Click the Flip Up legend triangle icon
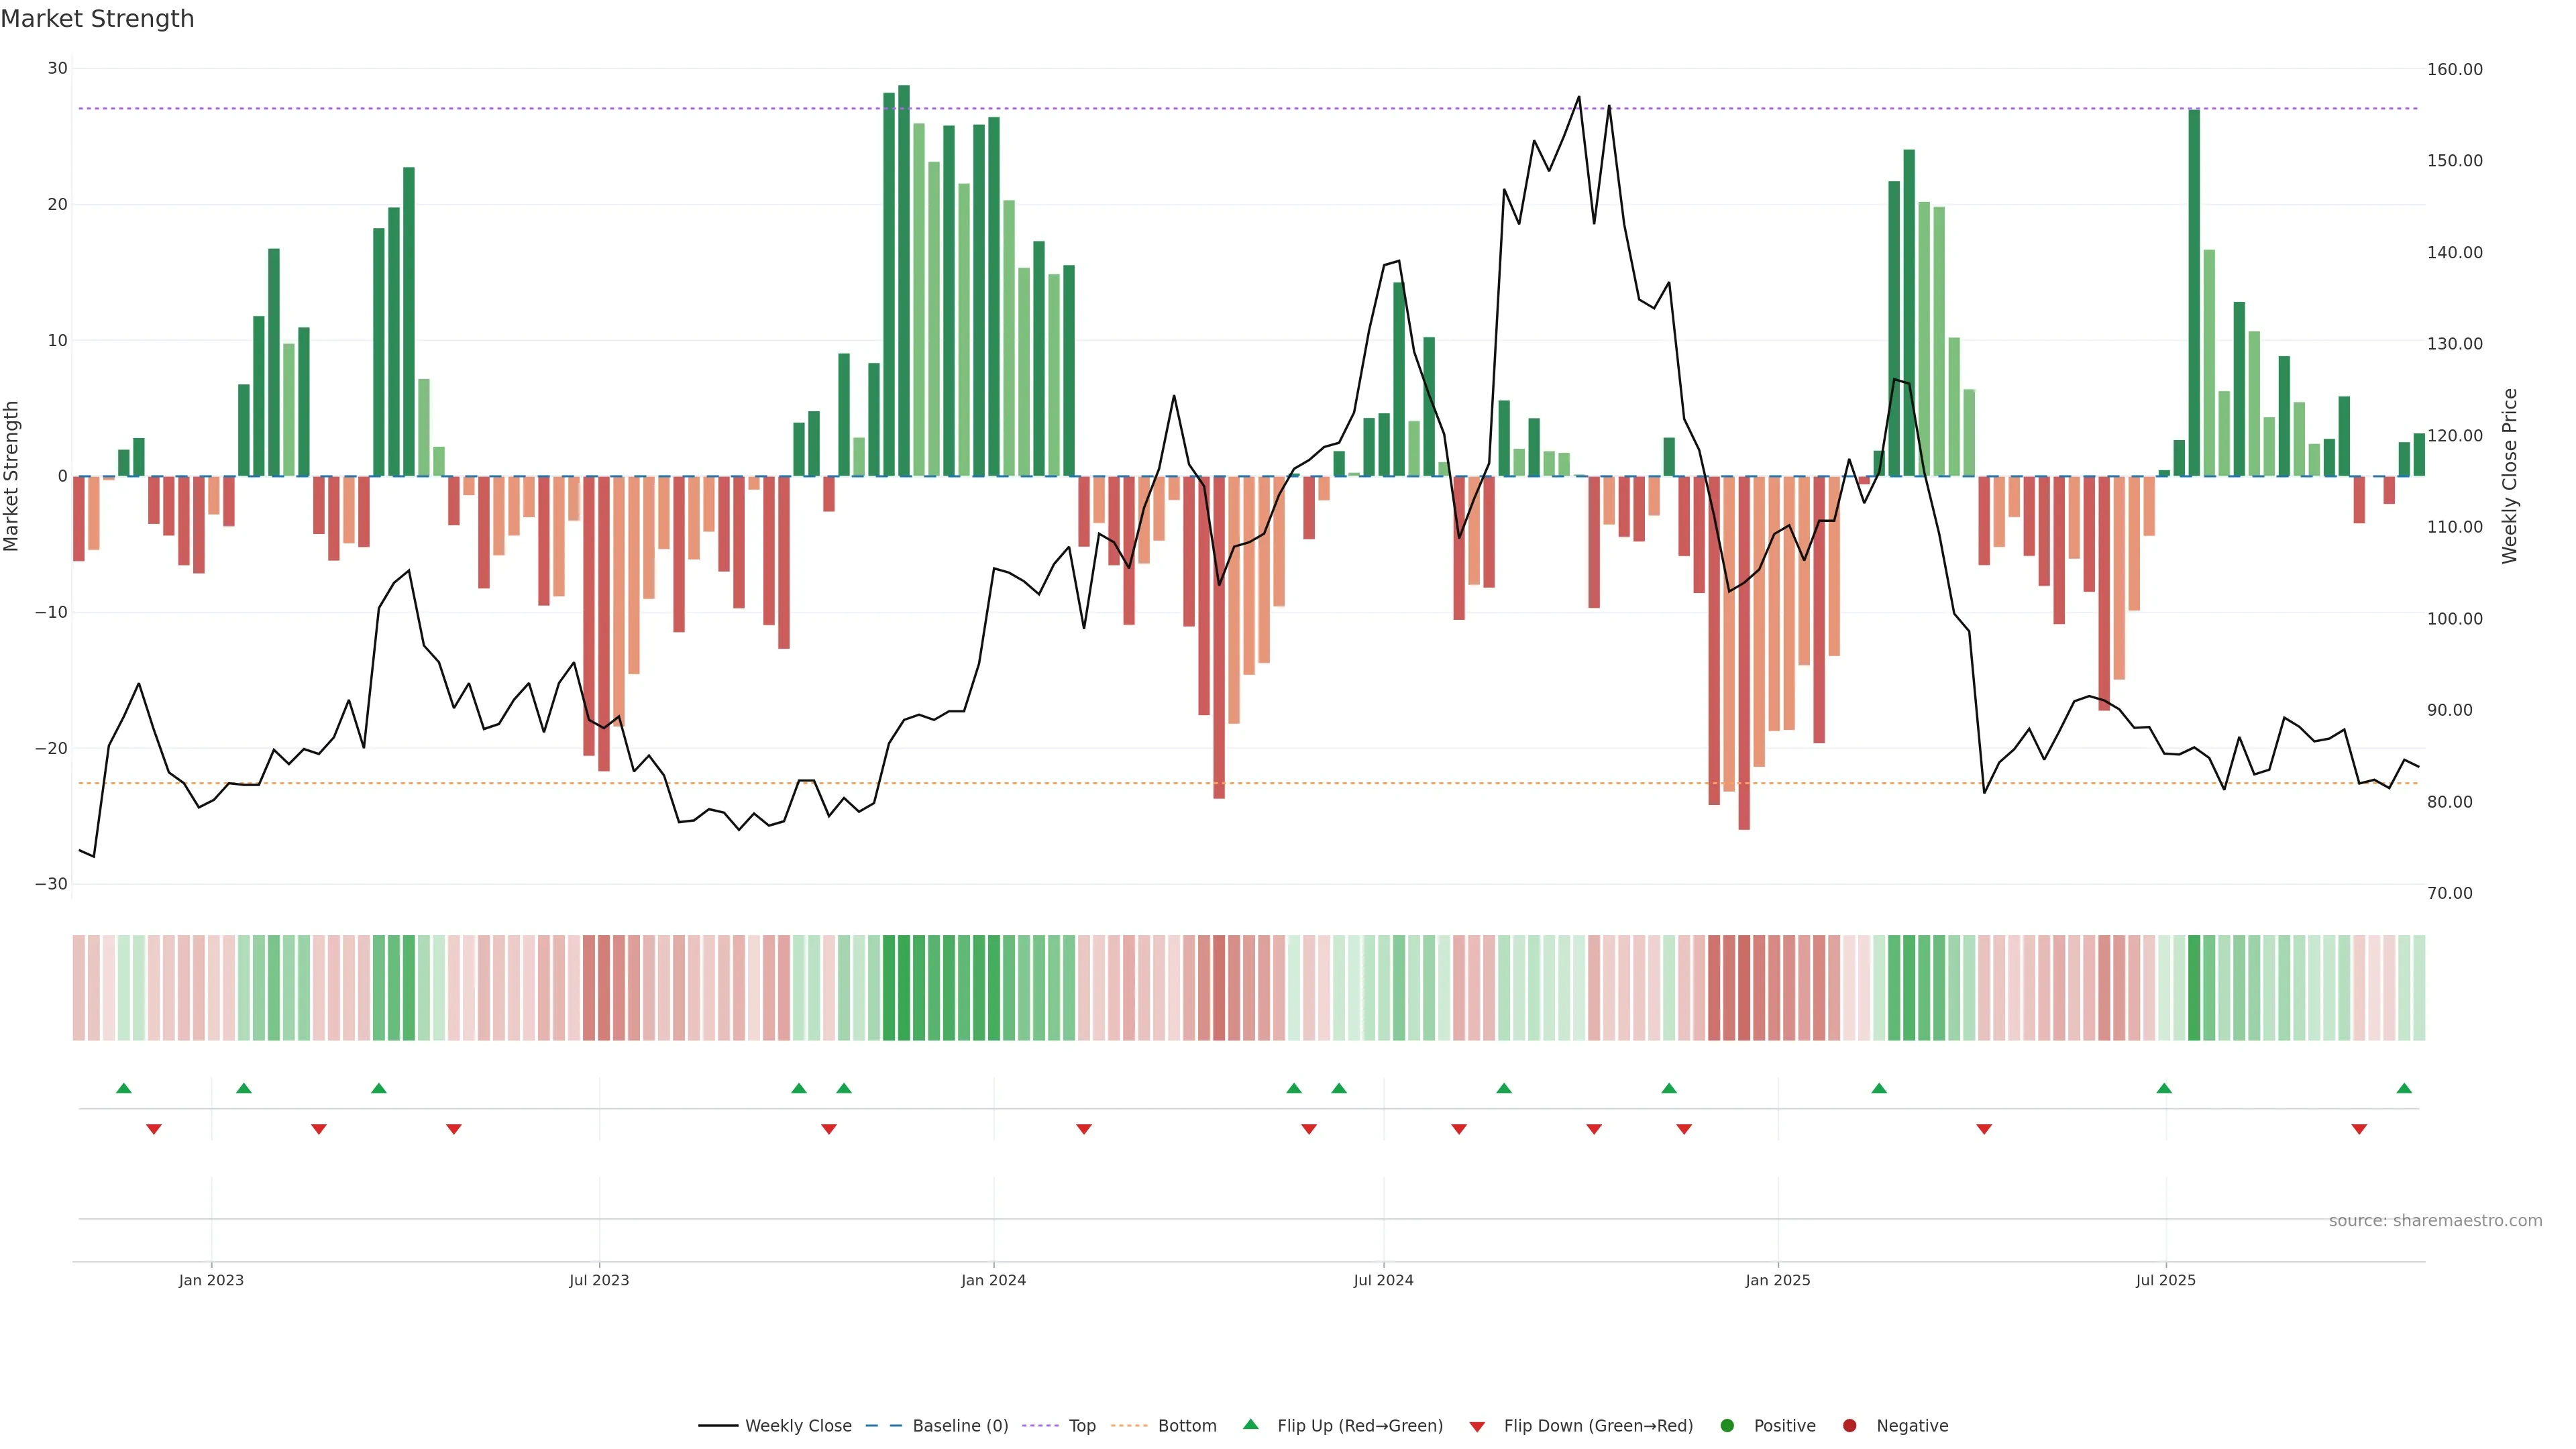 point(1250,1424)
